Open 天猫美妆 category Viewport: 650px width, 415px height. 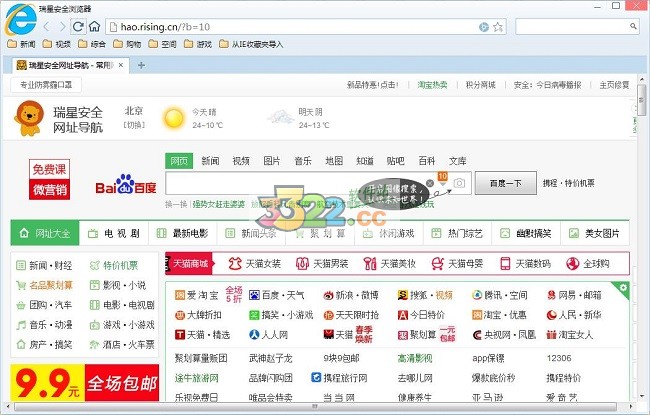coord(390,264)
